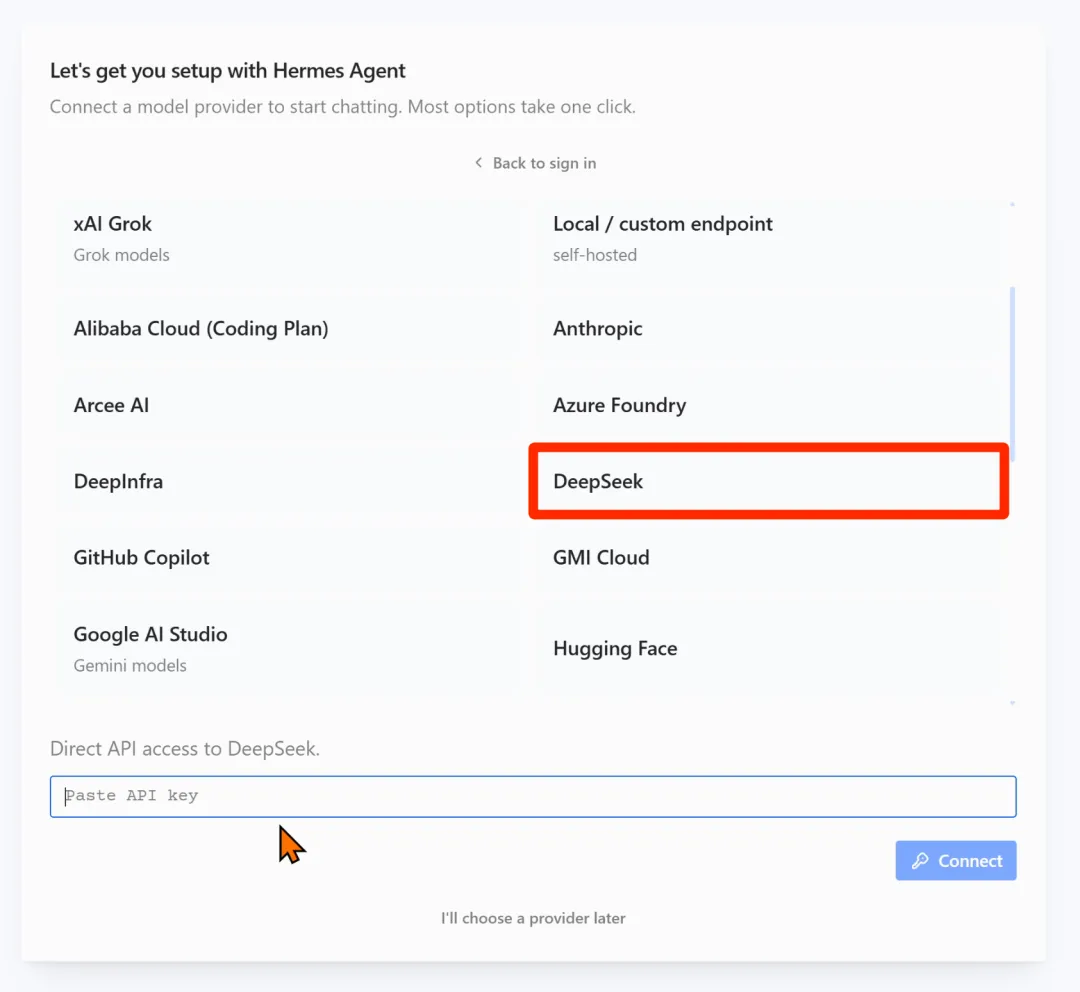Choose Local / custom endpoint provider

pos(766,238)
